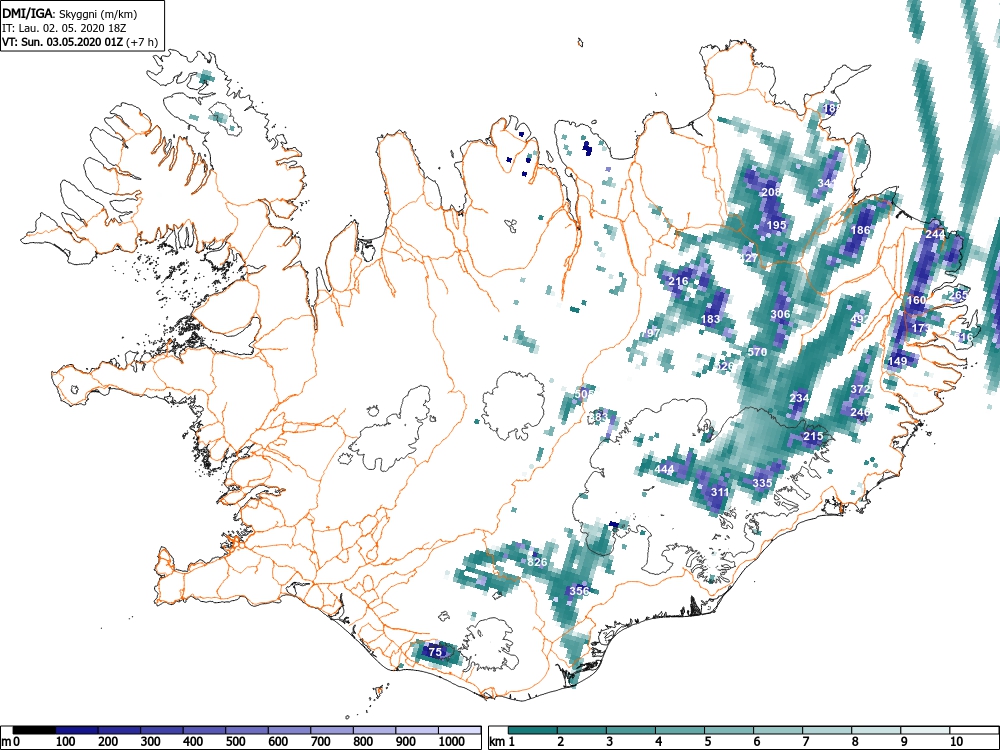Click the visibility value 306
Image resolution: width=1000 pixels, height=750 pixels.
pos(780,314)
